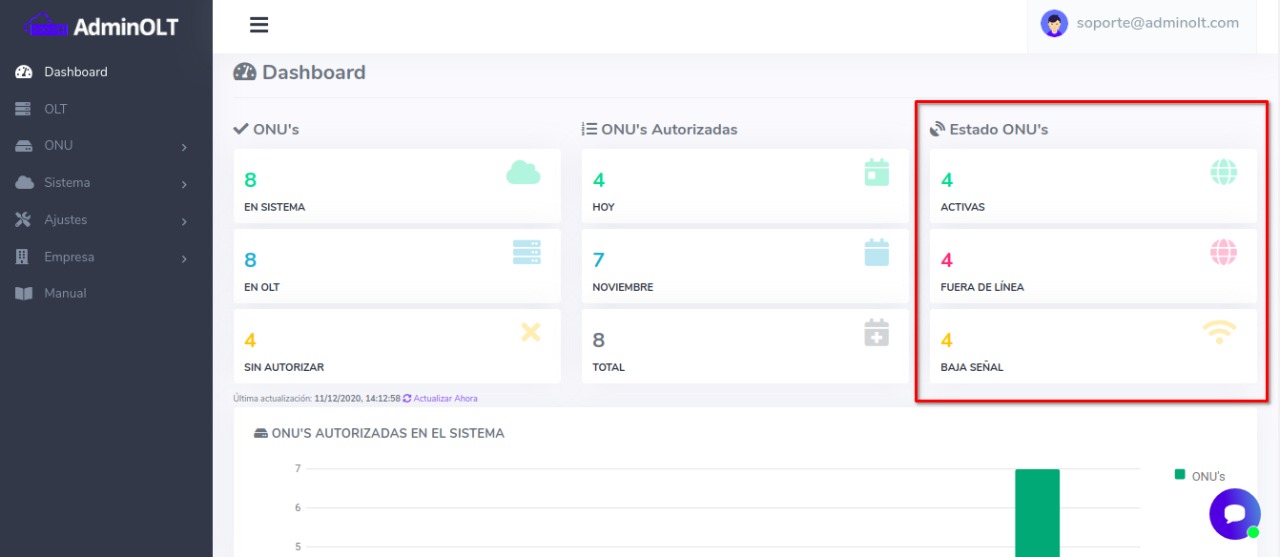This screenshot has width=1280, height=557.
Task: Open the chat support bubble
Action: pyautogui.click(x=1234, y=514)
